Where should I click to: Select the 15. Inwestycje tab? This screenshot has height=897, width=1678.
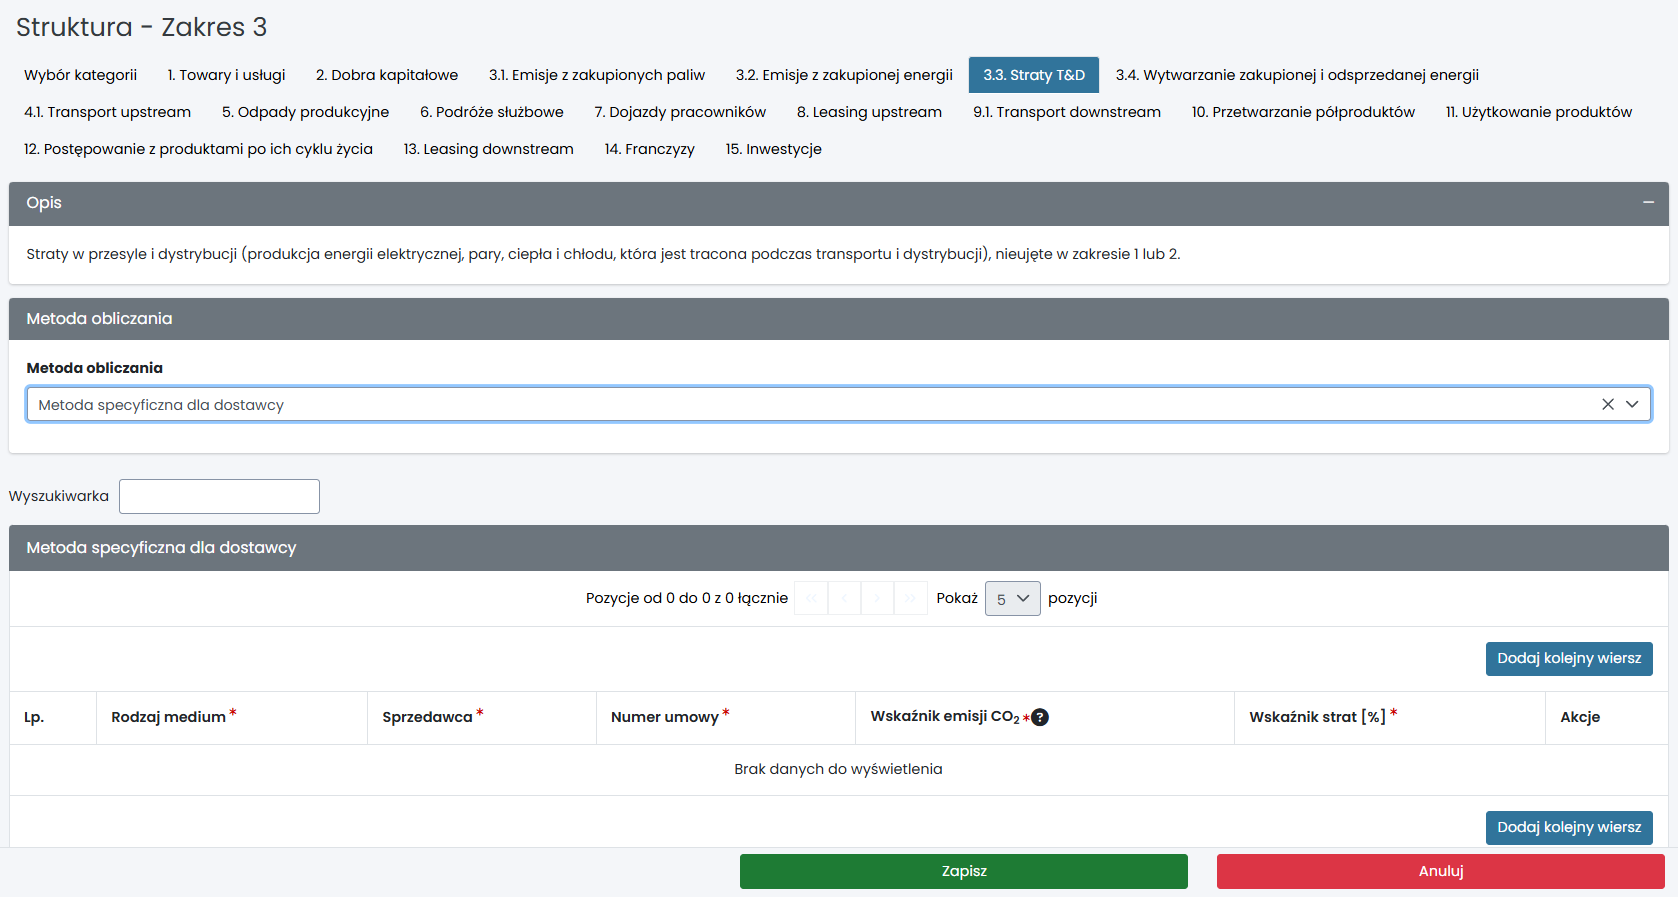773,149
